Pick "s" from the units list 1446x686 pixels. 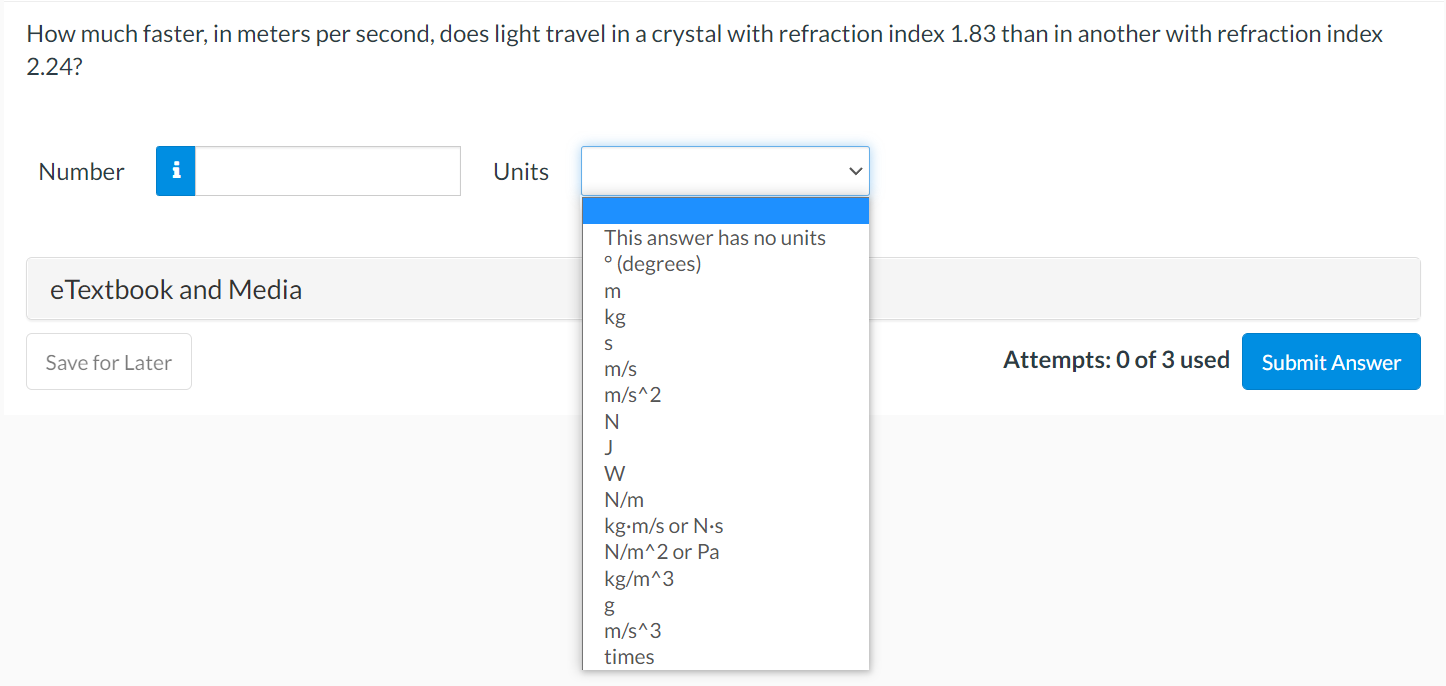click(x=608, y=342)
